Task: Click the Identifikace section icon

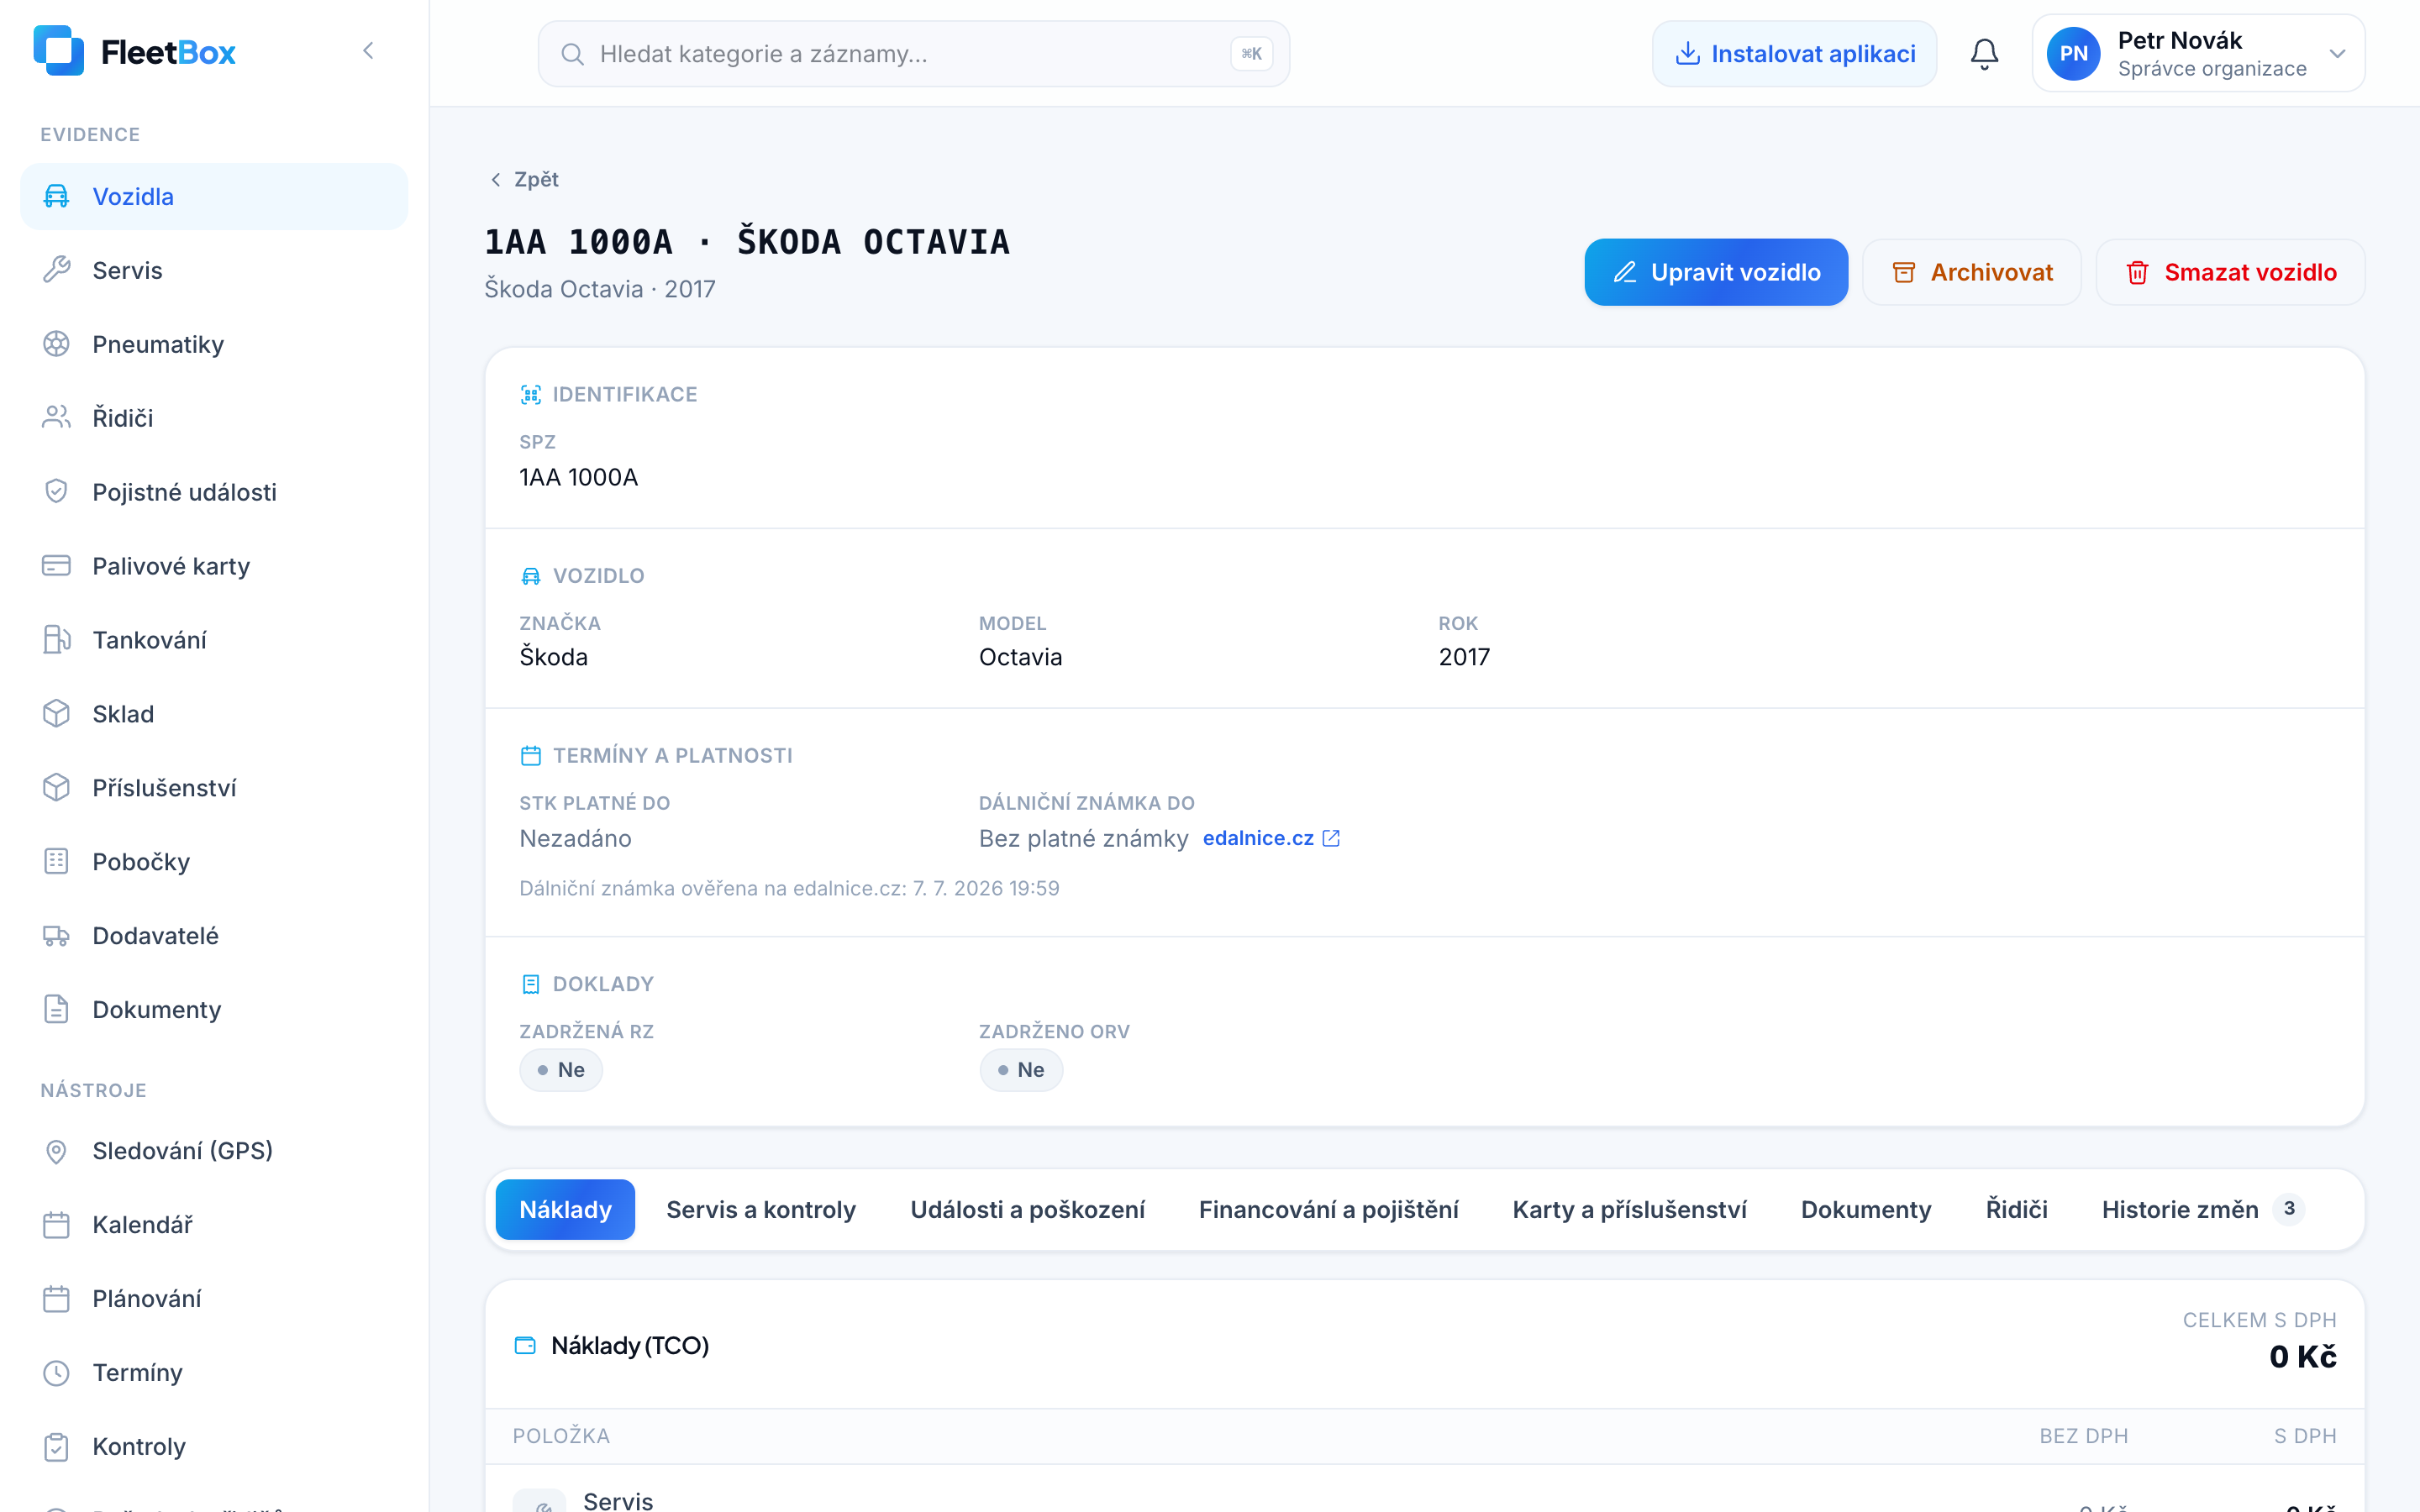Action: click(531, 395)
